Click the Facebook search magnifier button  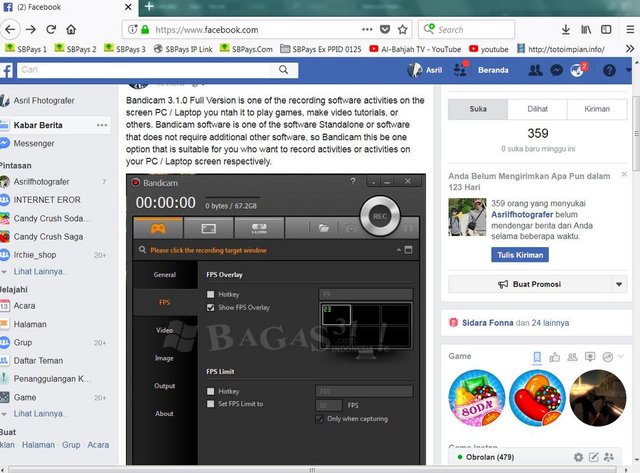click(283, 70)
